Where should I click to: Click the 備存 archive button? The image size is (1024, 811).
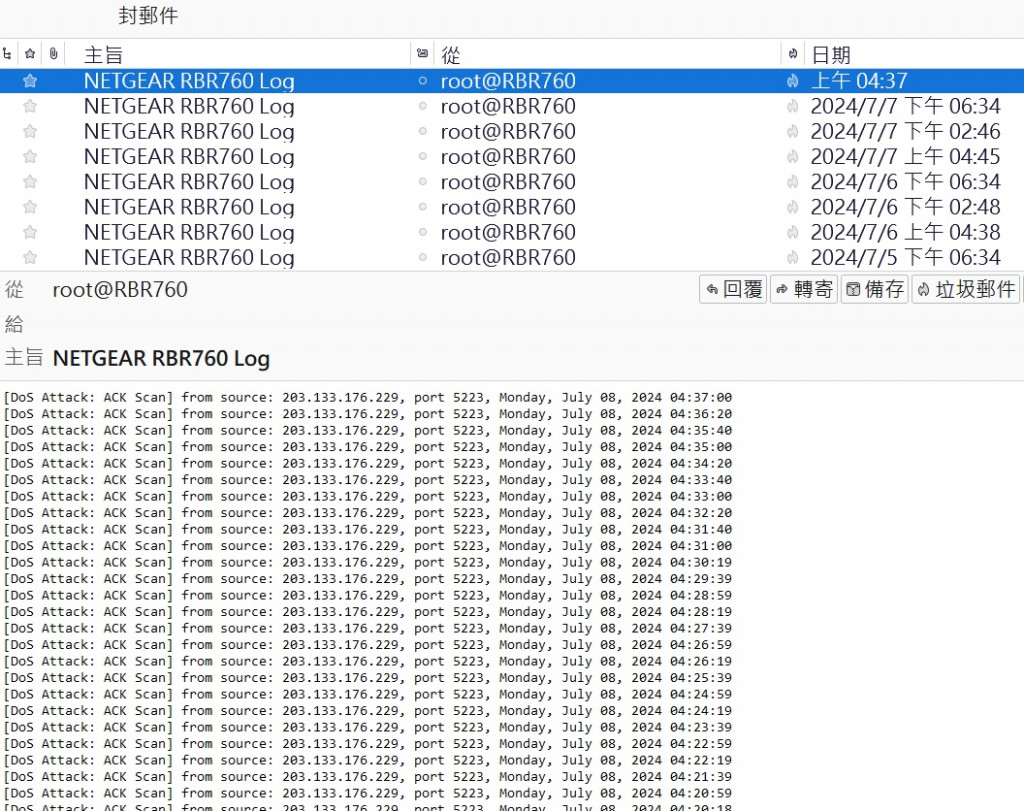point(874,289)
